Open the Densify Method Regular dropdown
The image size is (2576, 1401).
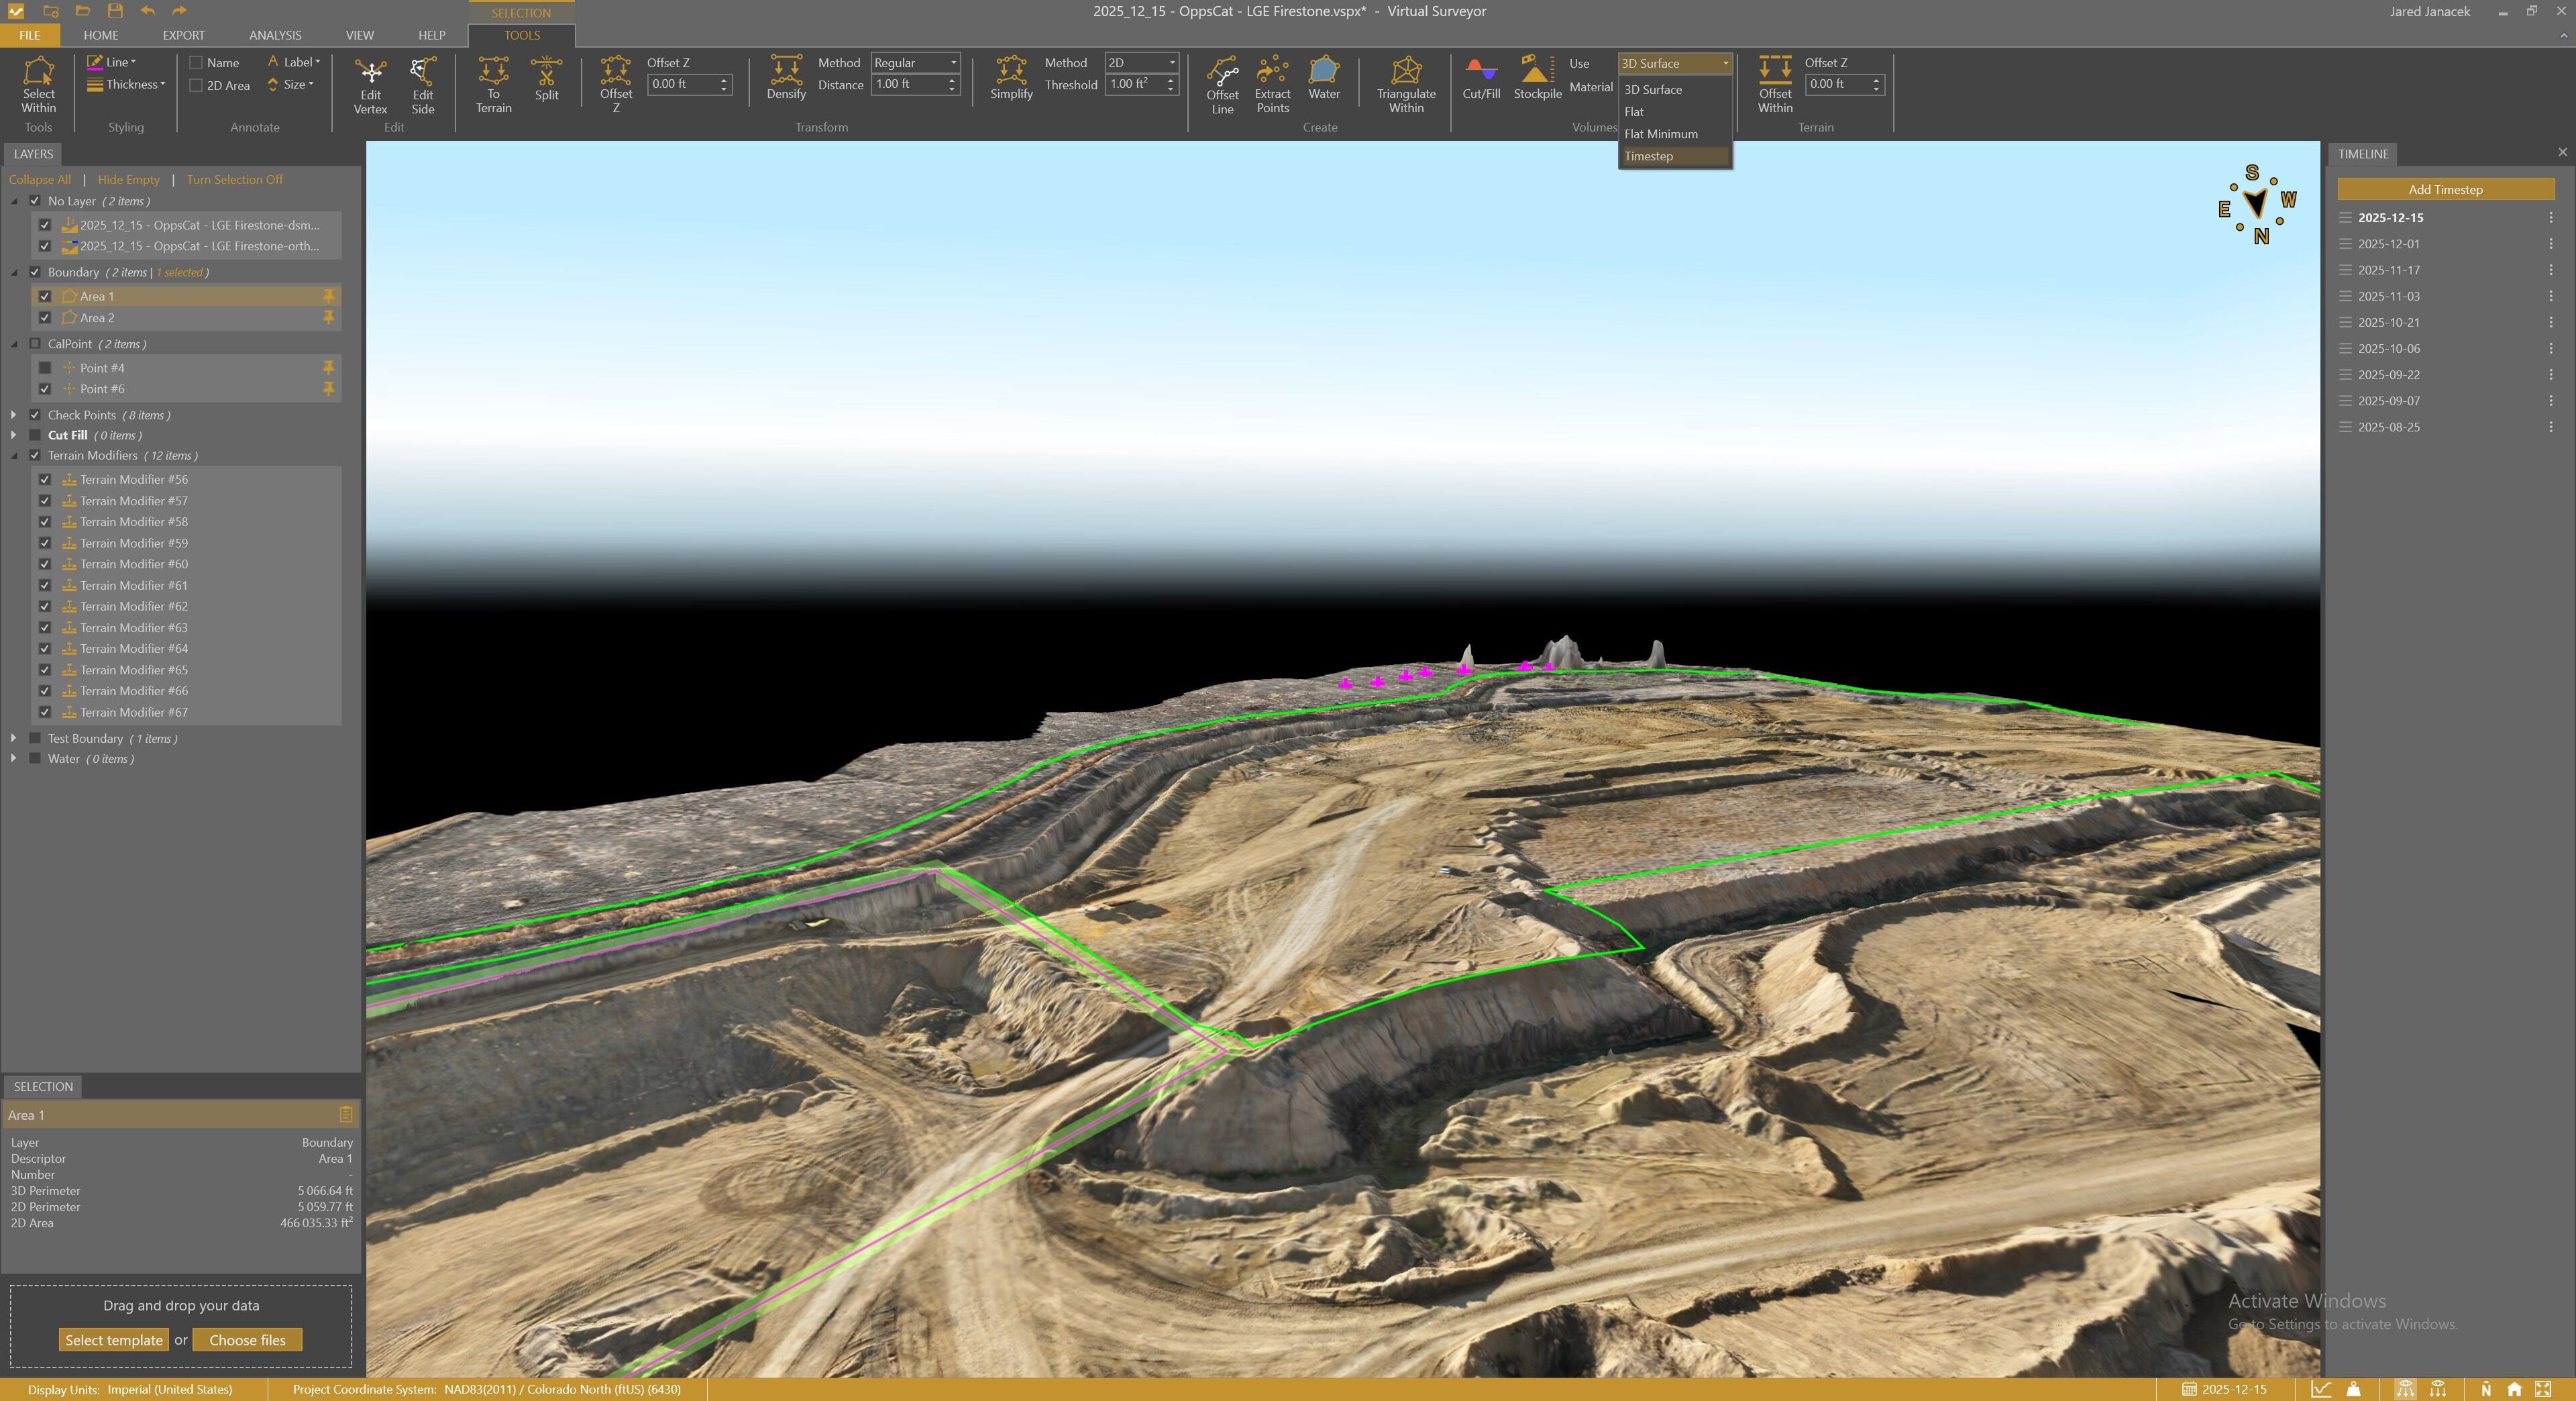tap(915, 62)
